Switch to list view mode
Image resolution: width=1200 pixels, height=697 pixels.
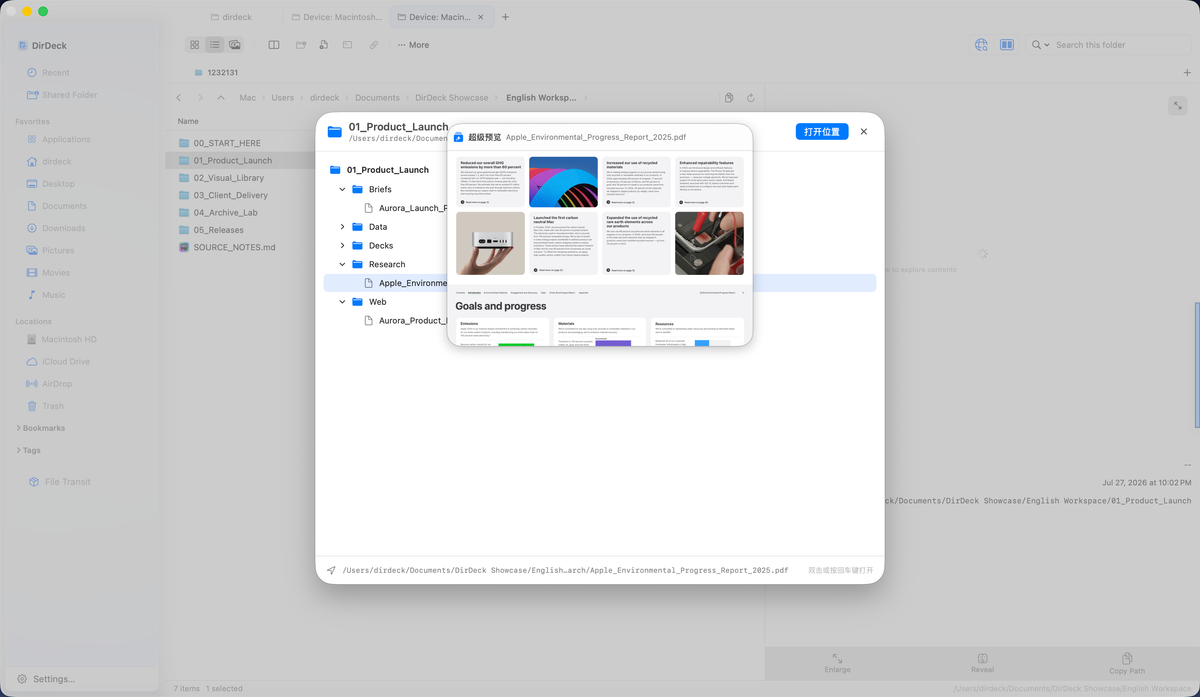pyautogui.click(x=215, y=45)
